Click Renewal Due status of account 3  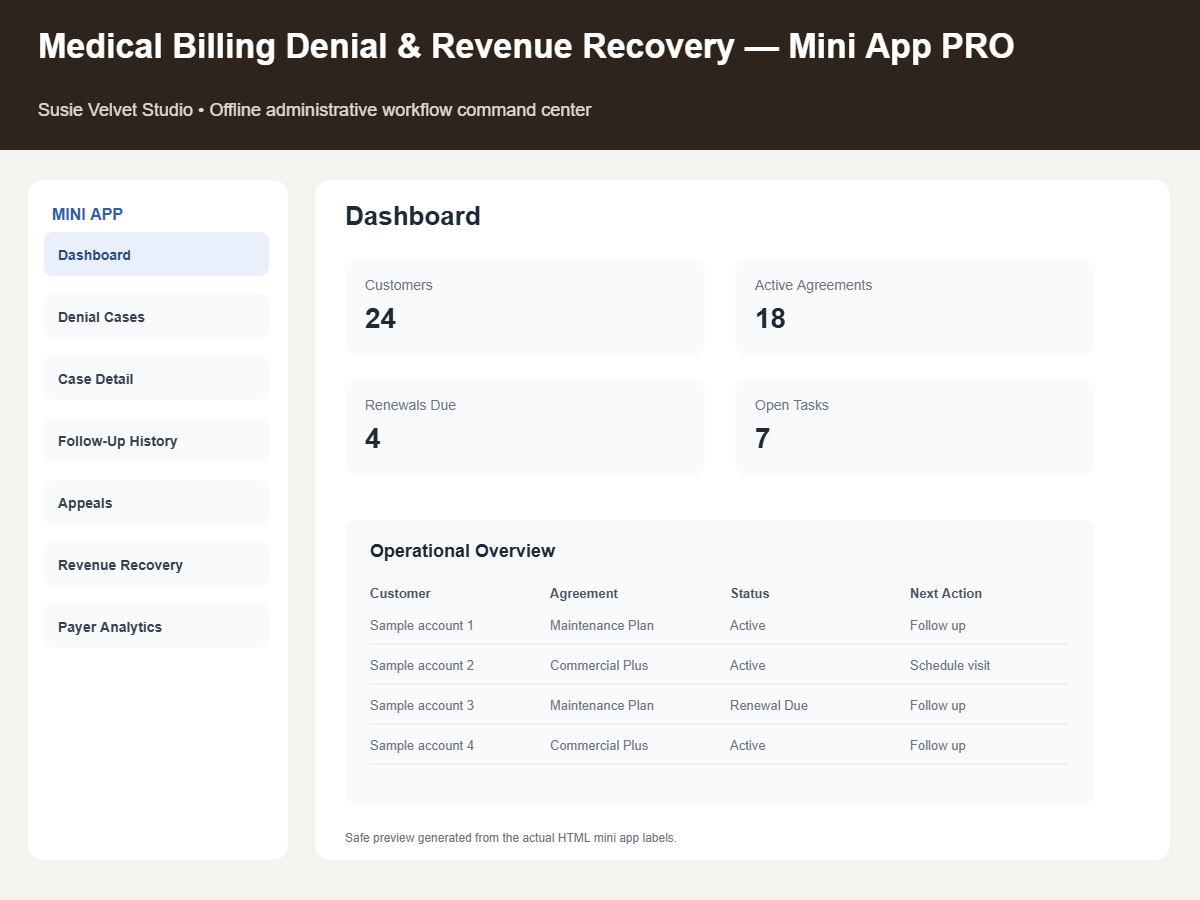(x=769, y=705)
